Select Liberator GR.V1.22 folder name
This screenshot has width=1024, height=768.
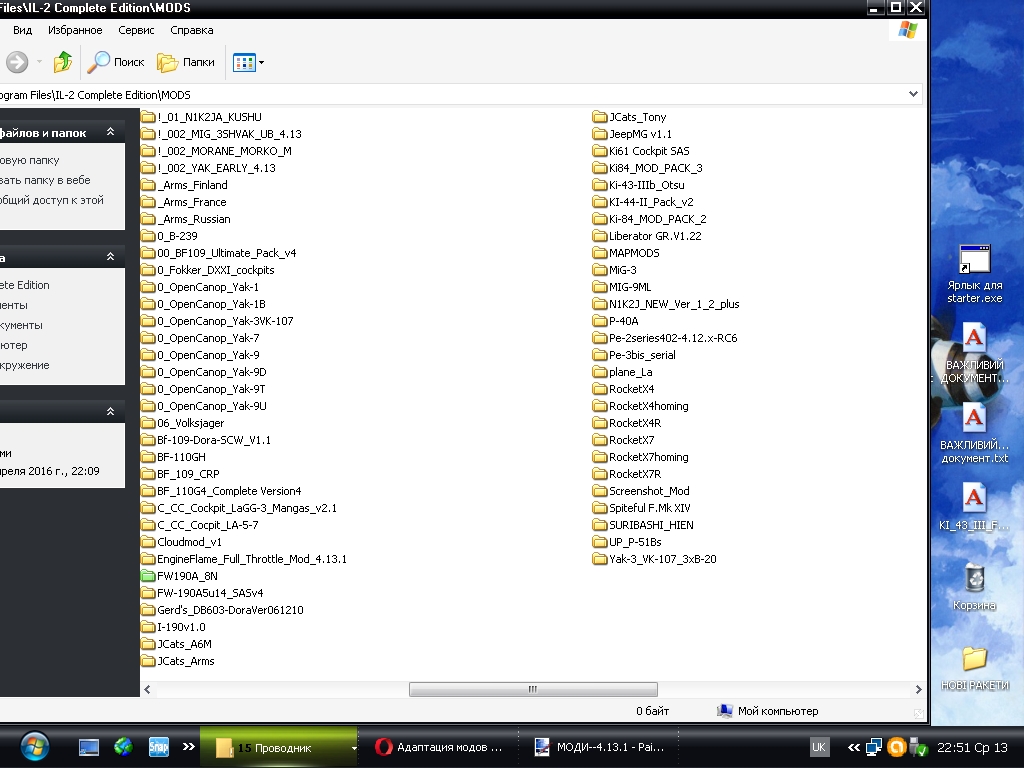[x=655, y=236]
